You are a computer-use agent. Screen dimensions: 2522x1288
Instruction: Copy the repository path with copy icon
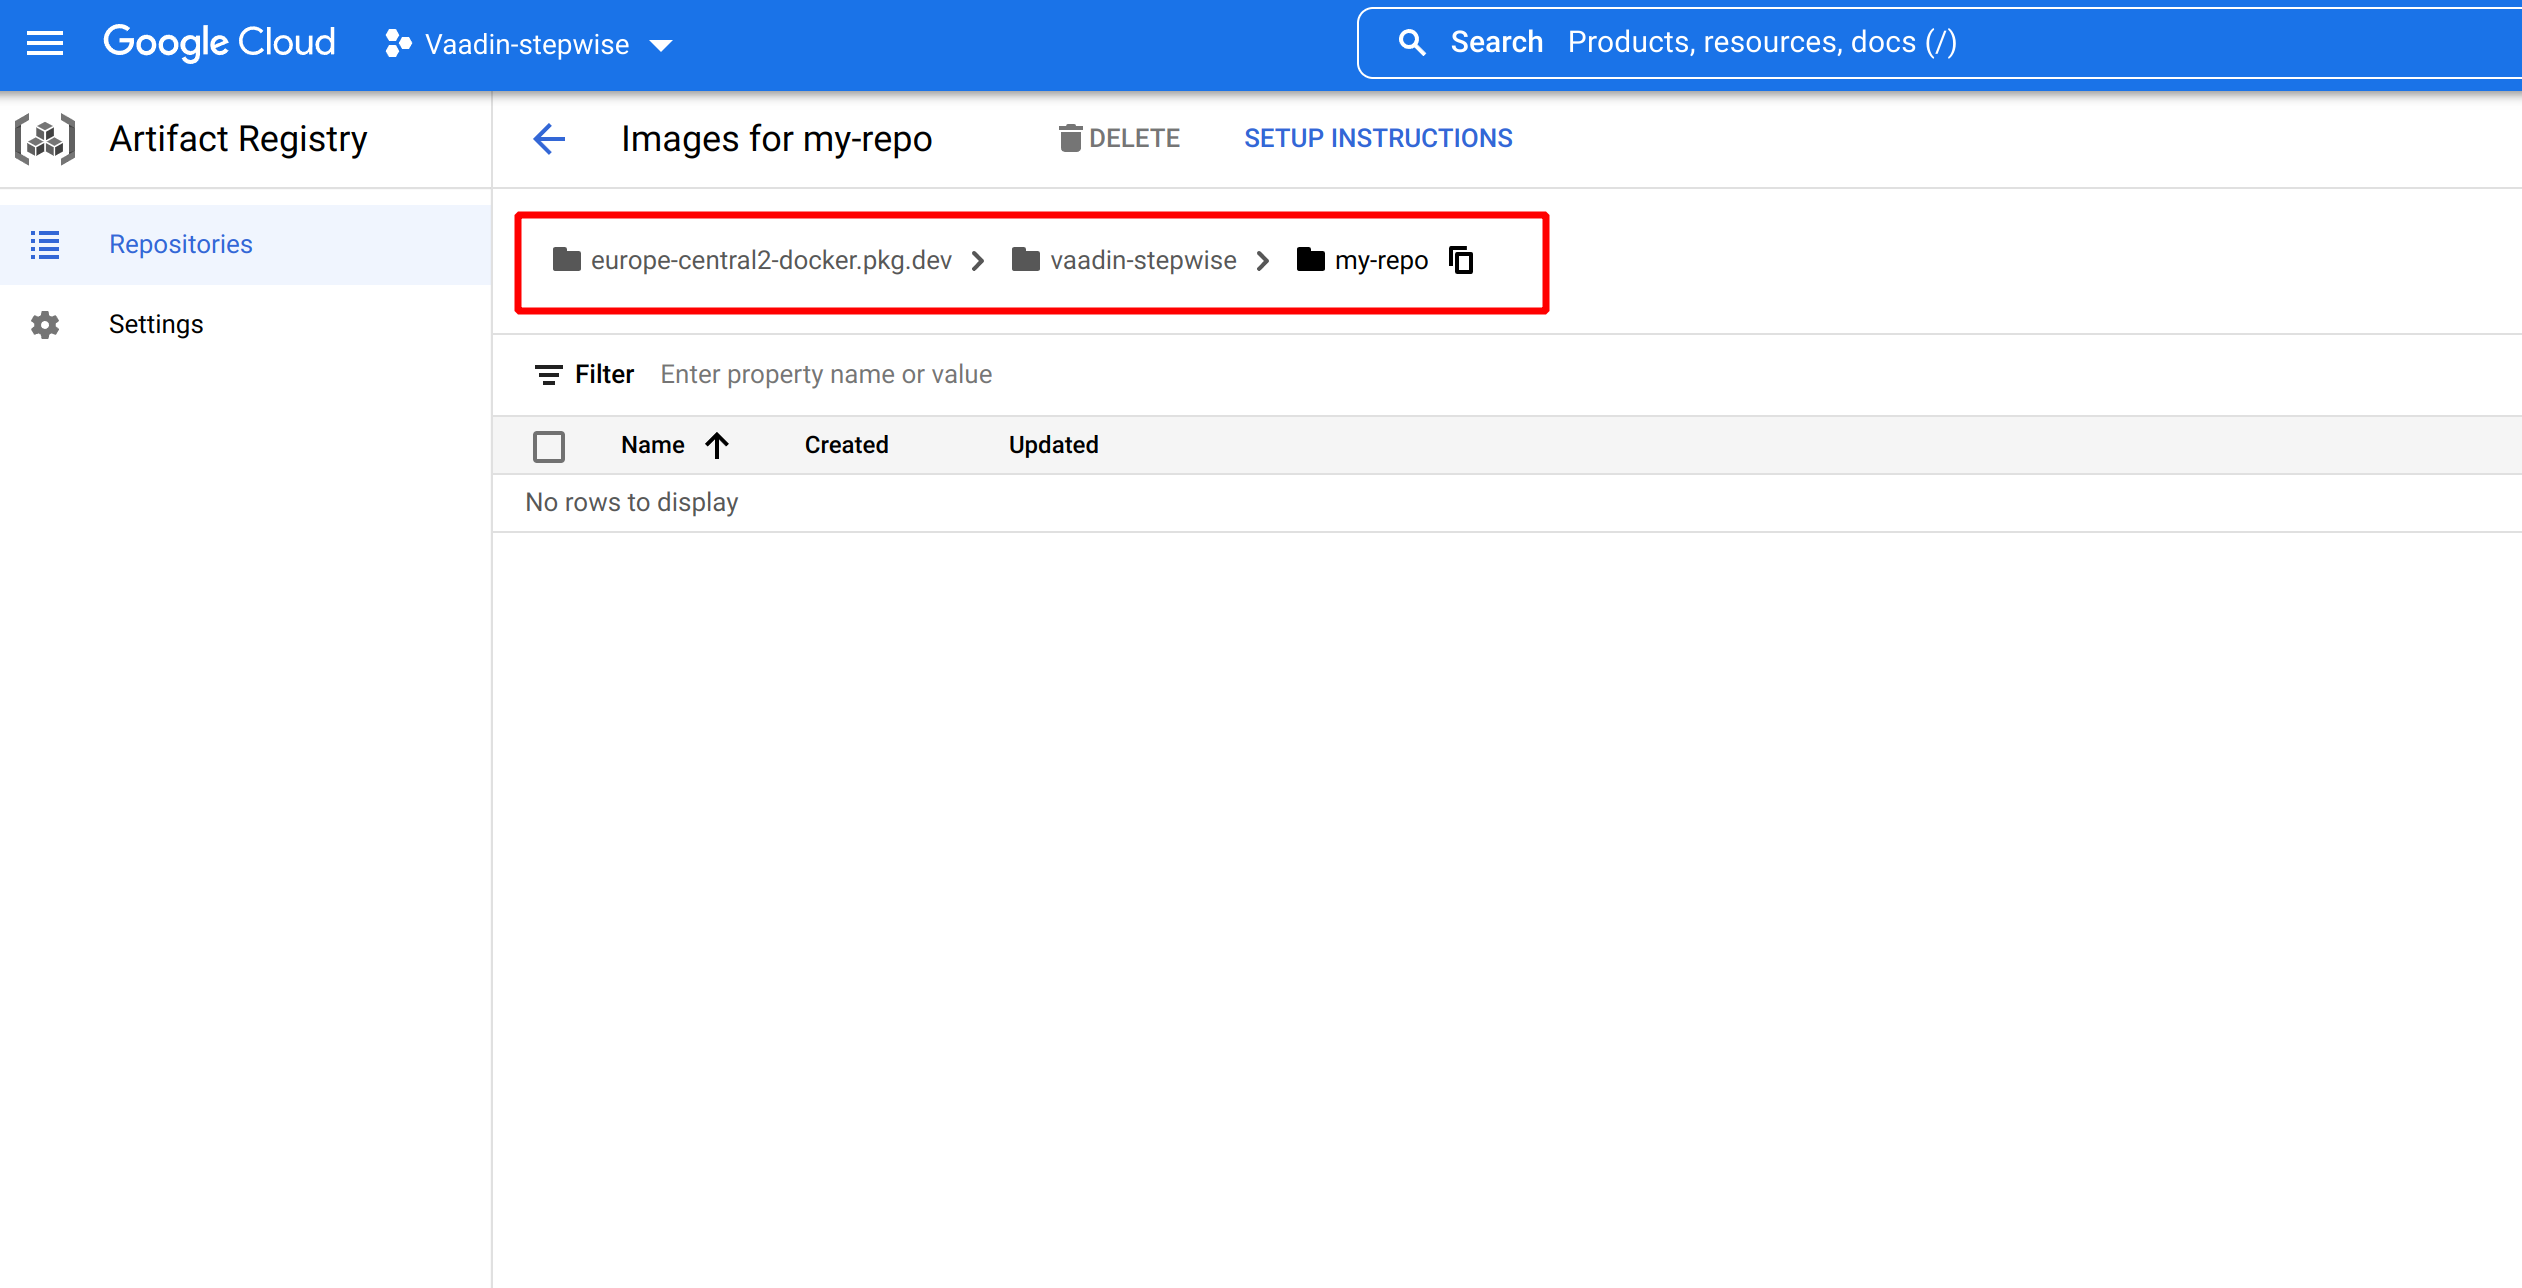[x=1462, y=260]
